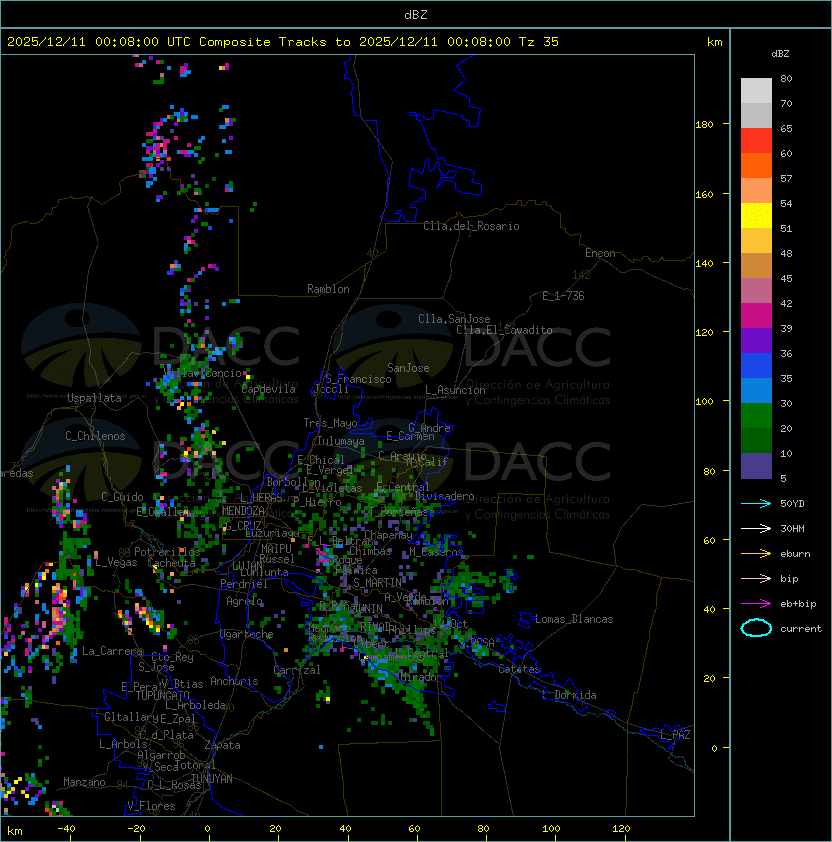
Task: Click the 'G_CRUZ' city label
Action: 243,525
